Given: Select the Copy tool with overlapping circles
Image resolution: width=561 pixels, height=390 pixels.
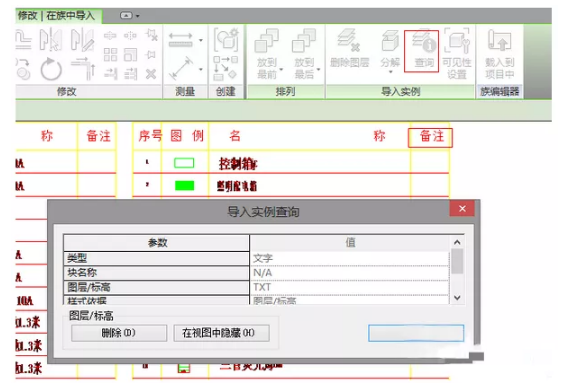Looking at the screenshot, I should (23, 69).
